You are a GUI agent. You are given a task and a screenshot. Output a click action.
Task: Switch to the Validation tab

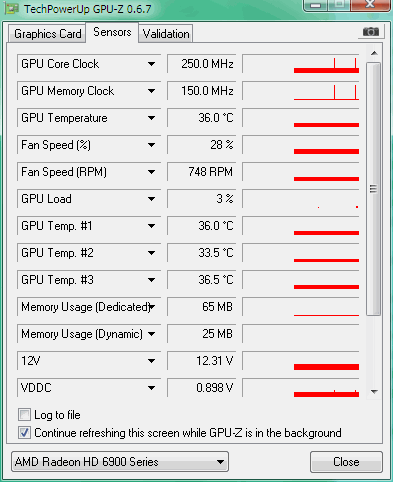click(166, 34)
